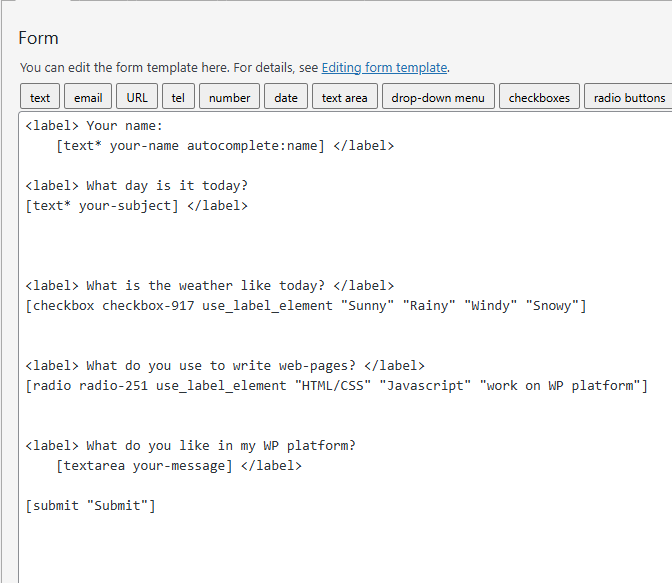Open the drop-down menu tag generator

(x=437, y=97)
